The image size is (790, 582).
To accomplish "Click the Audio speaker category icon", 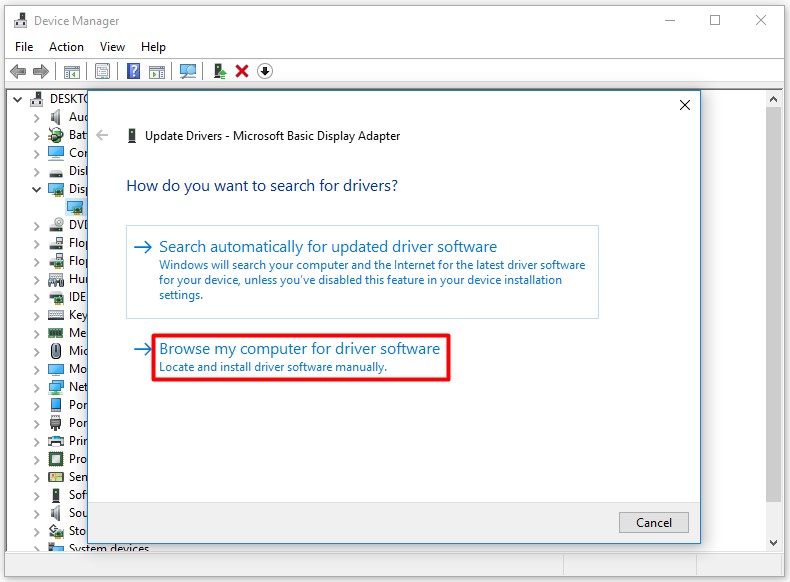I will 55,117.
